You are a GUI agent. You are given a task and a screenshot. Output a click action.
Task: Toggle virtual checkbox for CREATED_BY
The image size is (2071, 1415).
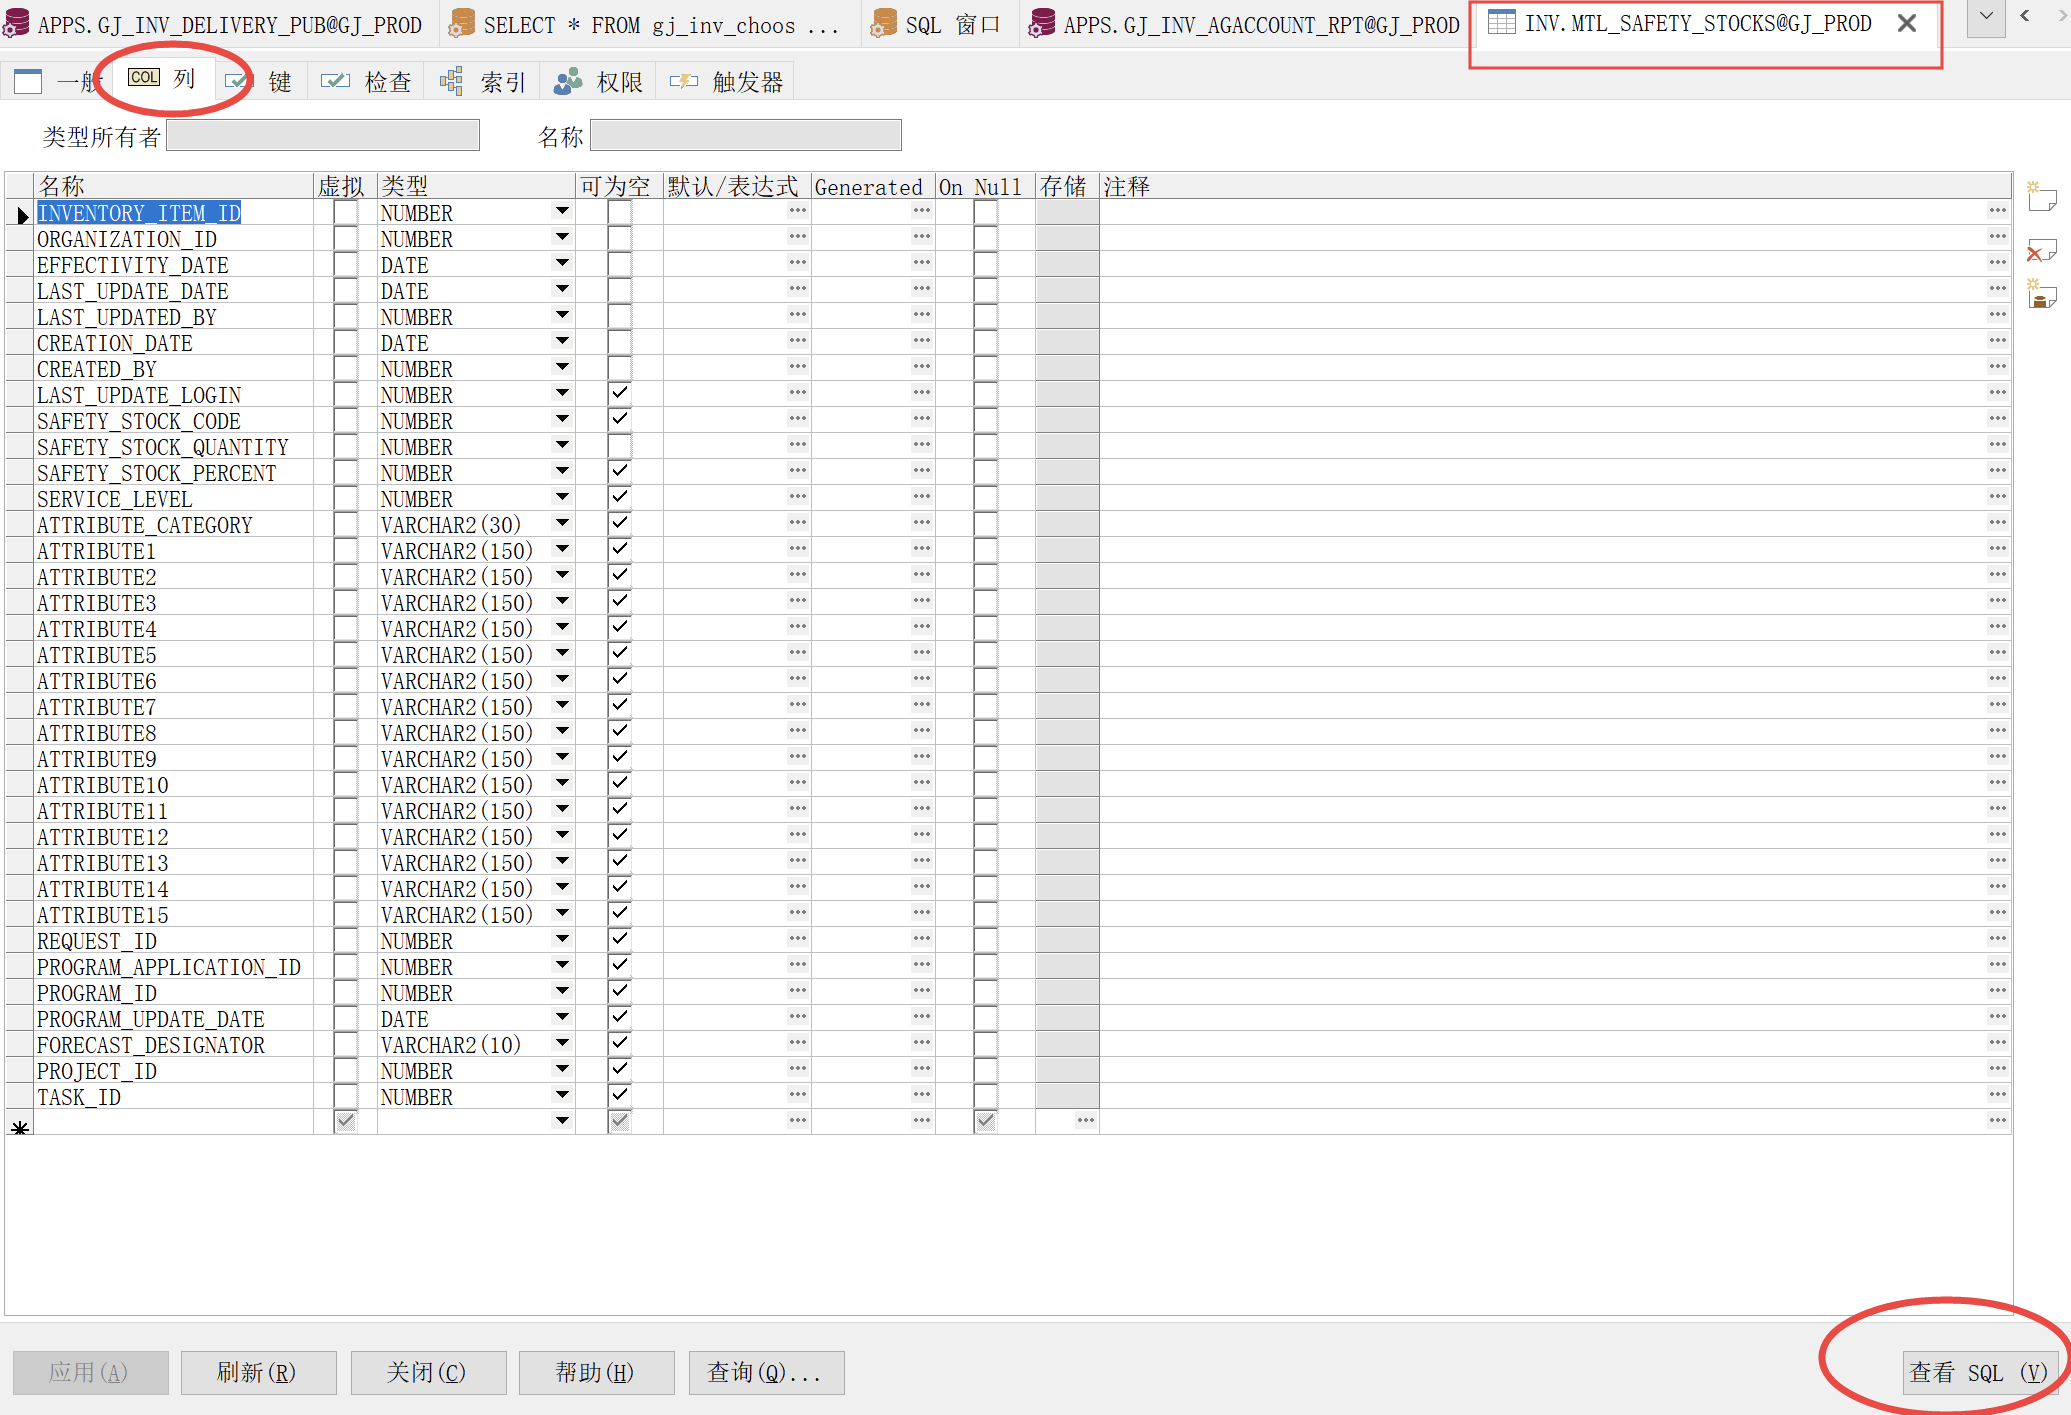pyautogui.click(x=345, y=368)
